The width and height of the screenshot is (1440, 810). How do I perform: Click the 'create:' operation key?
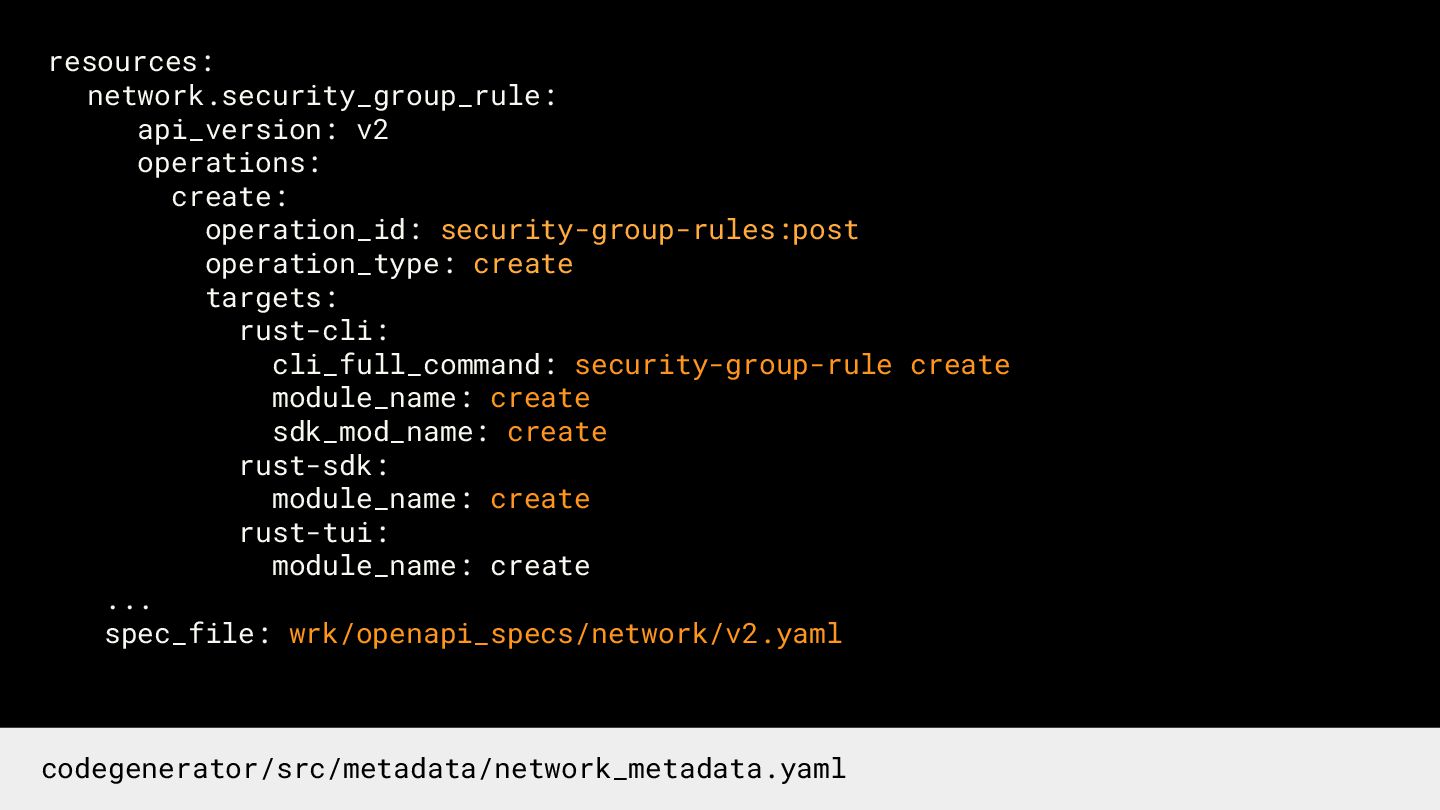(229, 197)
